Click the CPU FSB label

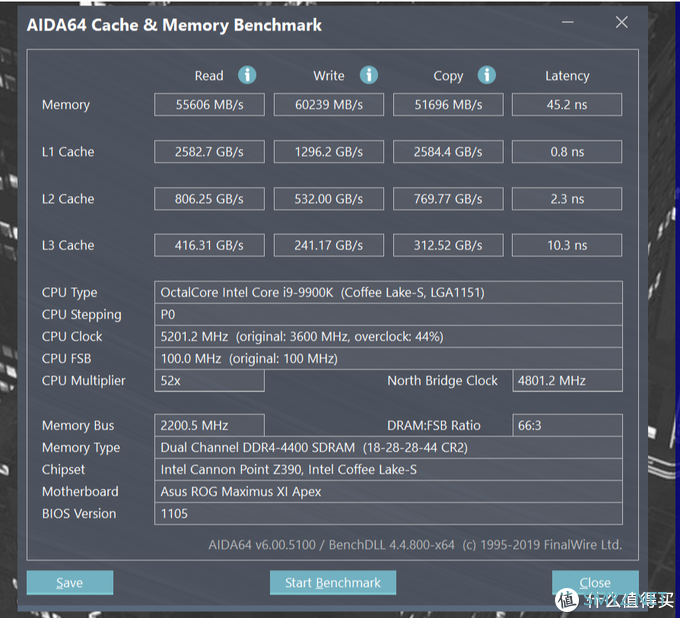coord(66,359)
